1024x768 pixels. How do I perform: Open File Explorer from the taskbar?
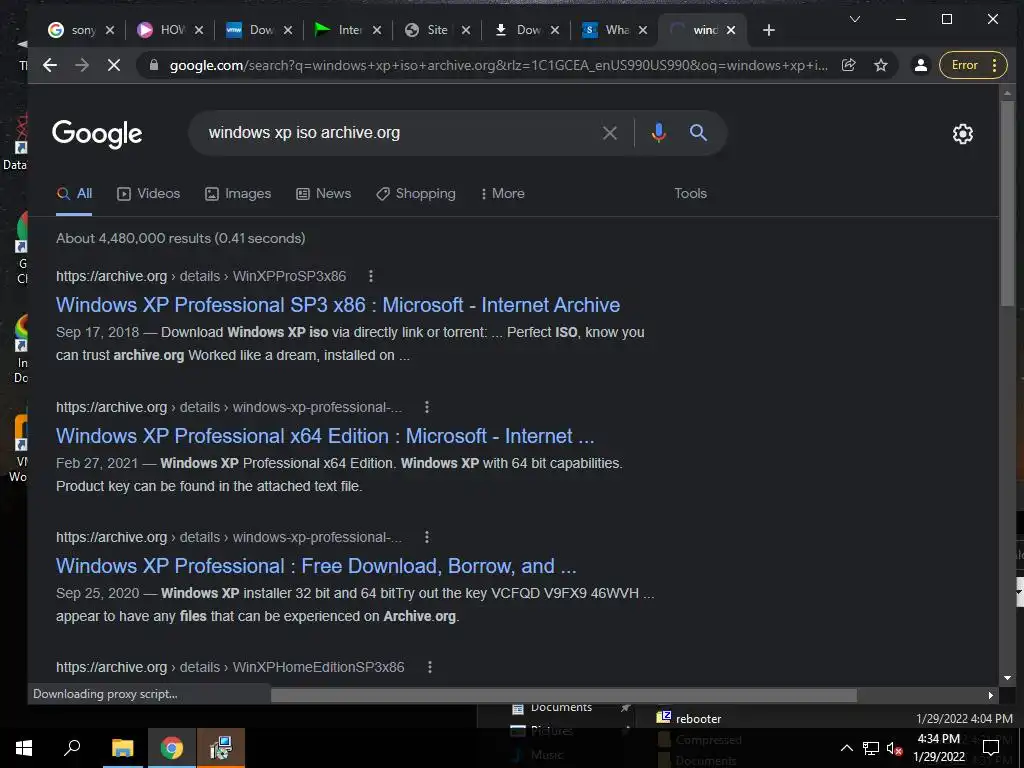tap(122, 748)
